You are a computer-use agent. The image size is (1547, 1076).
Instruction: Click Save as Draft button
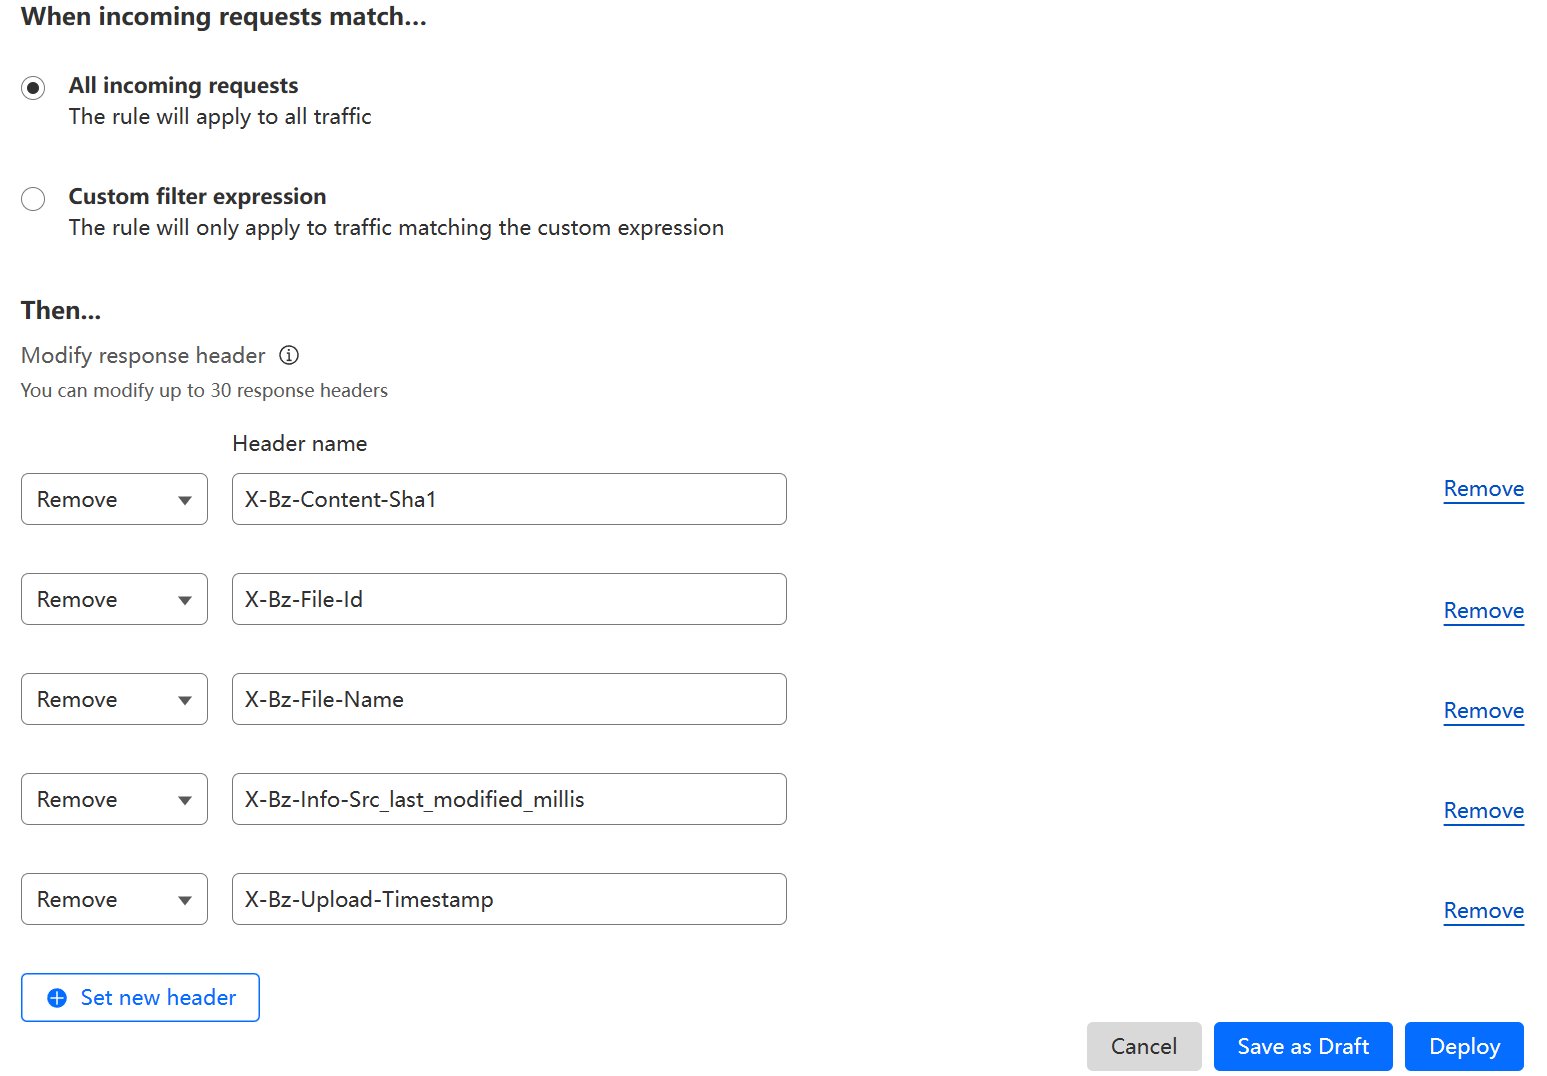(x=1302, y=1046)
